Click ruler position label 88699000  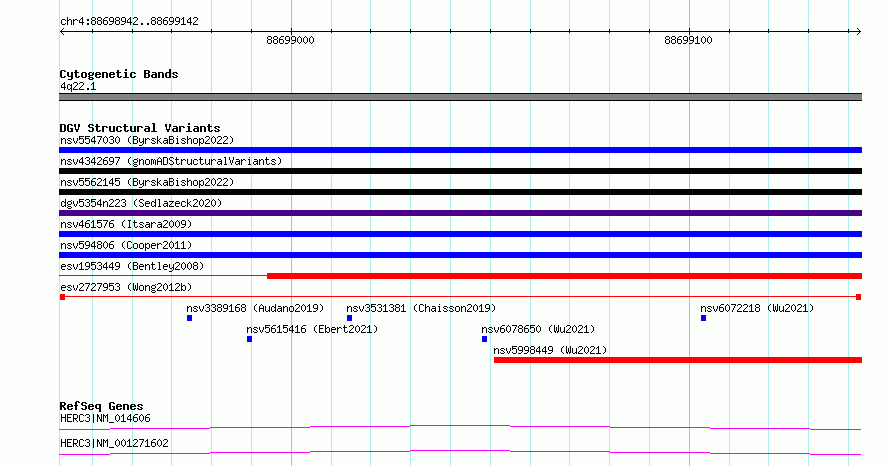click(x=290, y=40)
